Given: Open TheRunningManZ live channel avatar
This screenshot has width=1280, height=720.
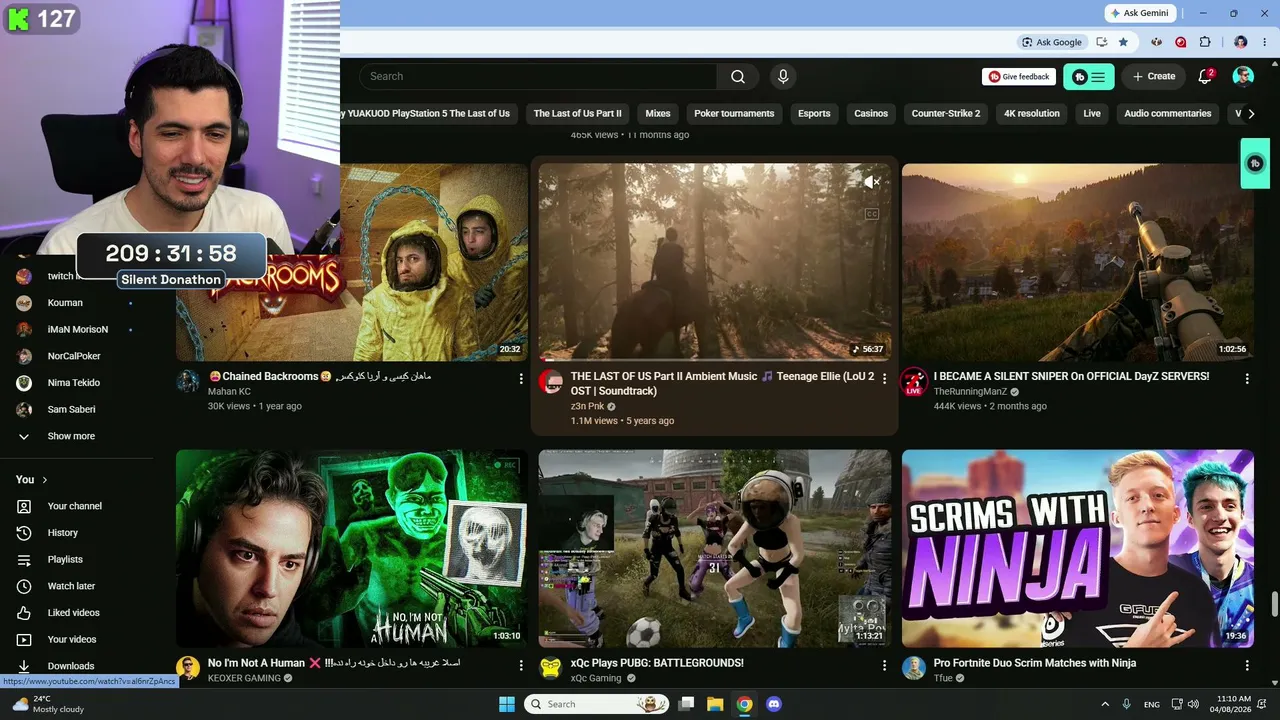Looking at the screenshot, I should coord(914,381).
